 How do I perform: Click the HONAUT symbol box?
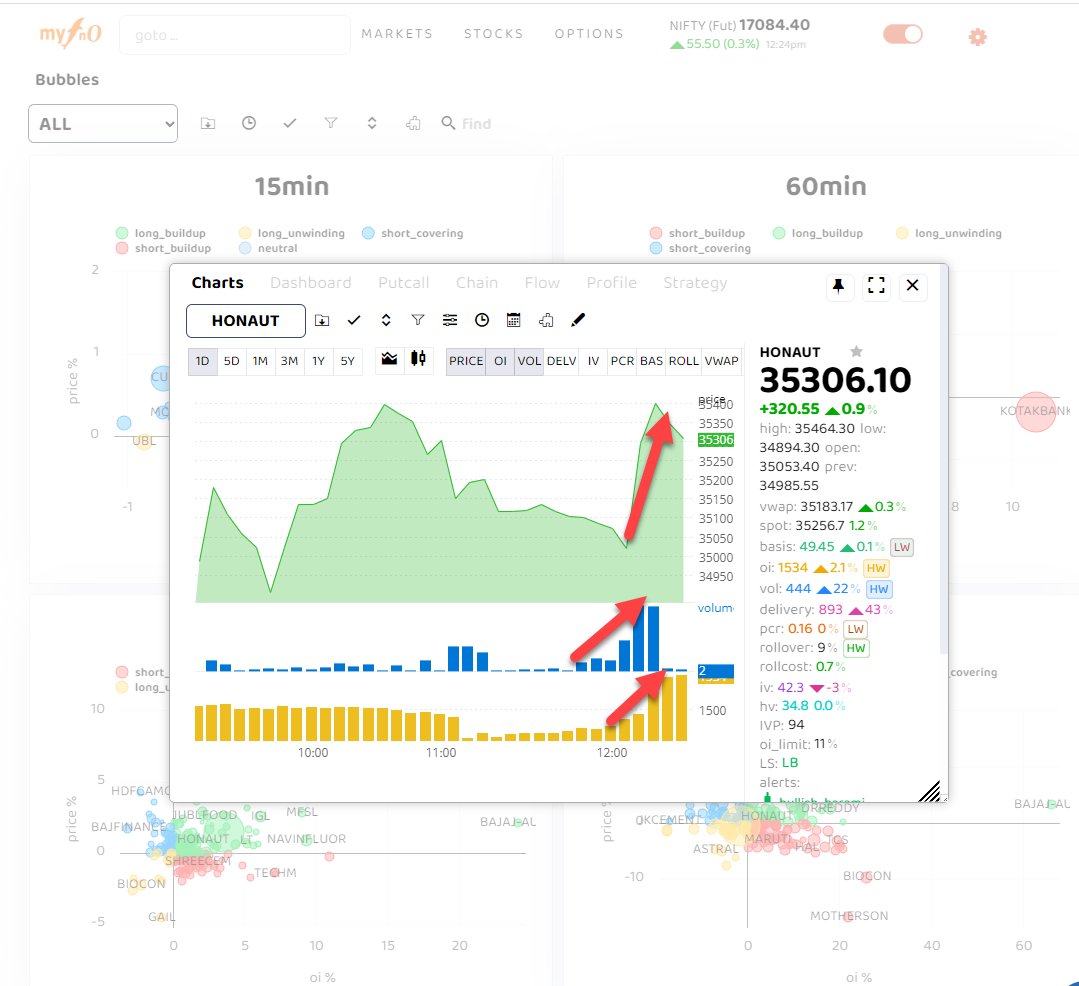click(x=246, y=321)
